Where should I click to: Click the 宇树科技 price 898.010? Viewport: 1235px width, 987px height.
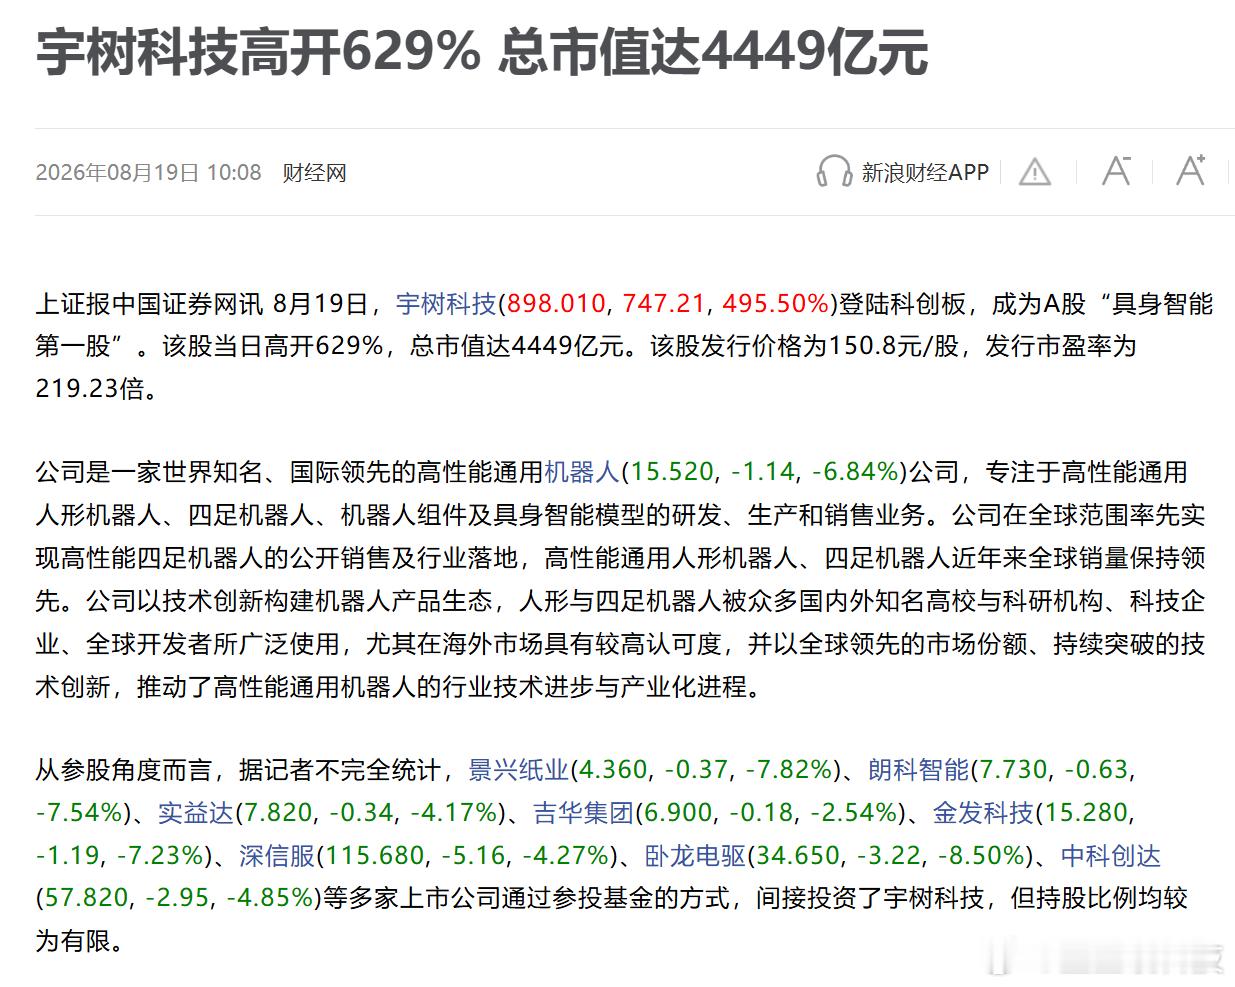tap(556, 303)
